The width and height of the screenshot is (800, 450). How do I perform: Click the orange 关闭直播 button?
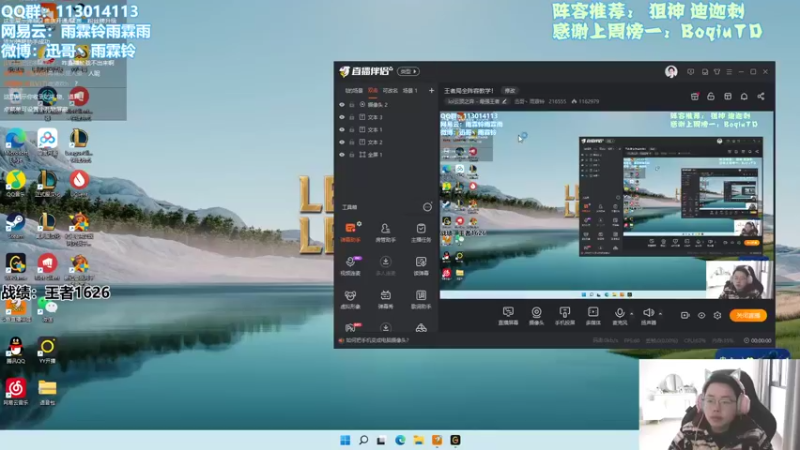point(748,315)
